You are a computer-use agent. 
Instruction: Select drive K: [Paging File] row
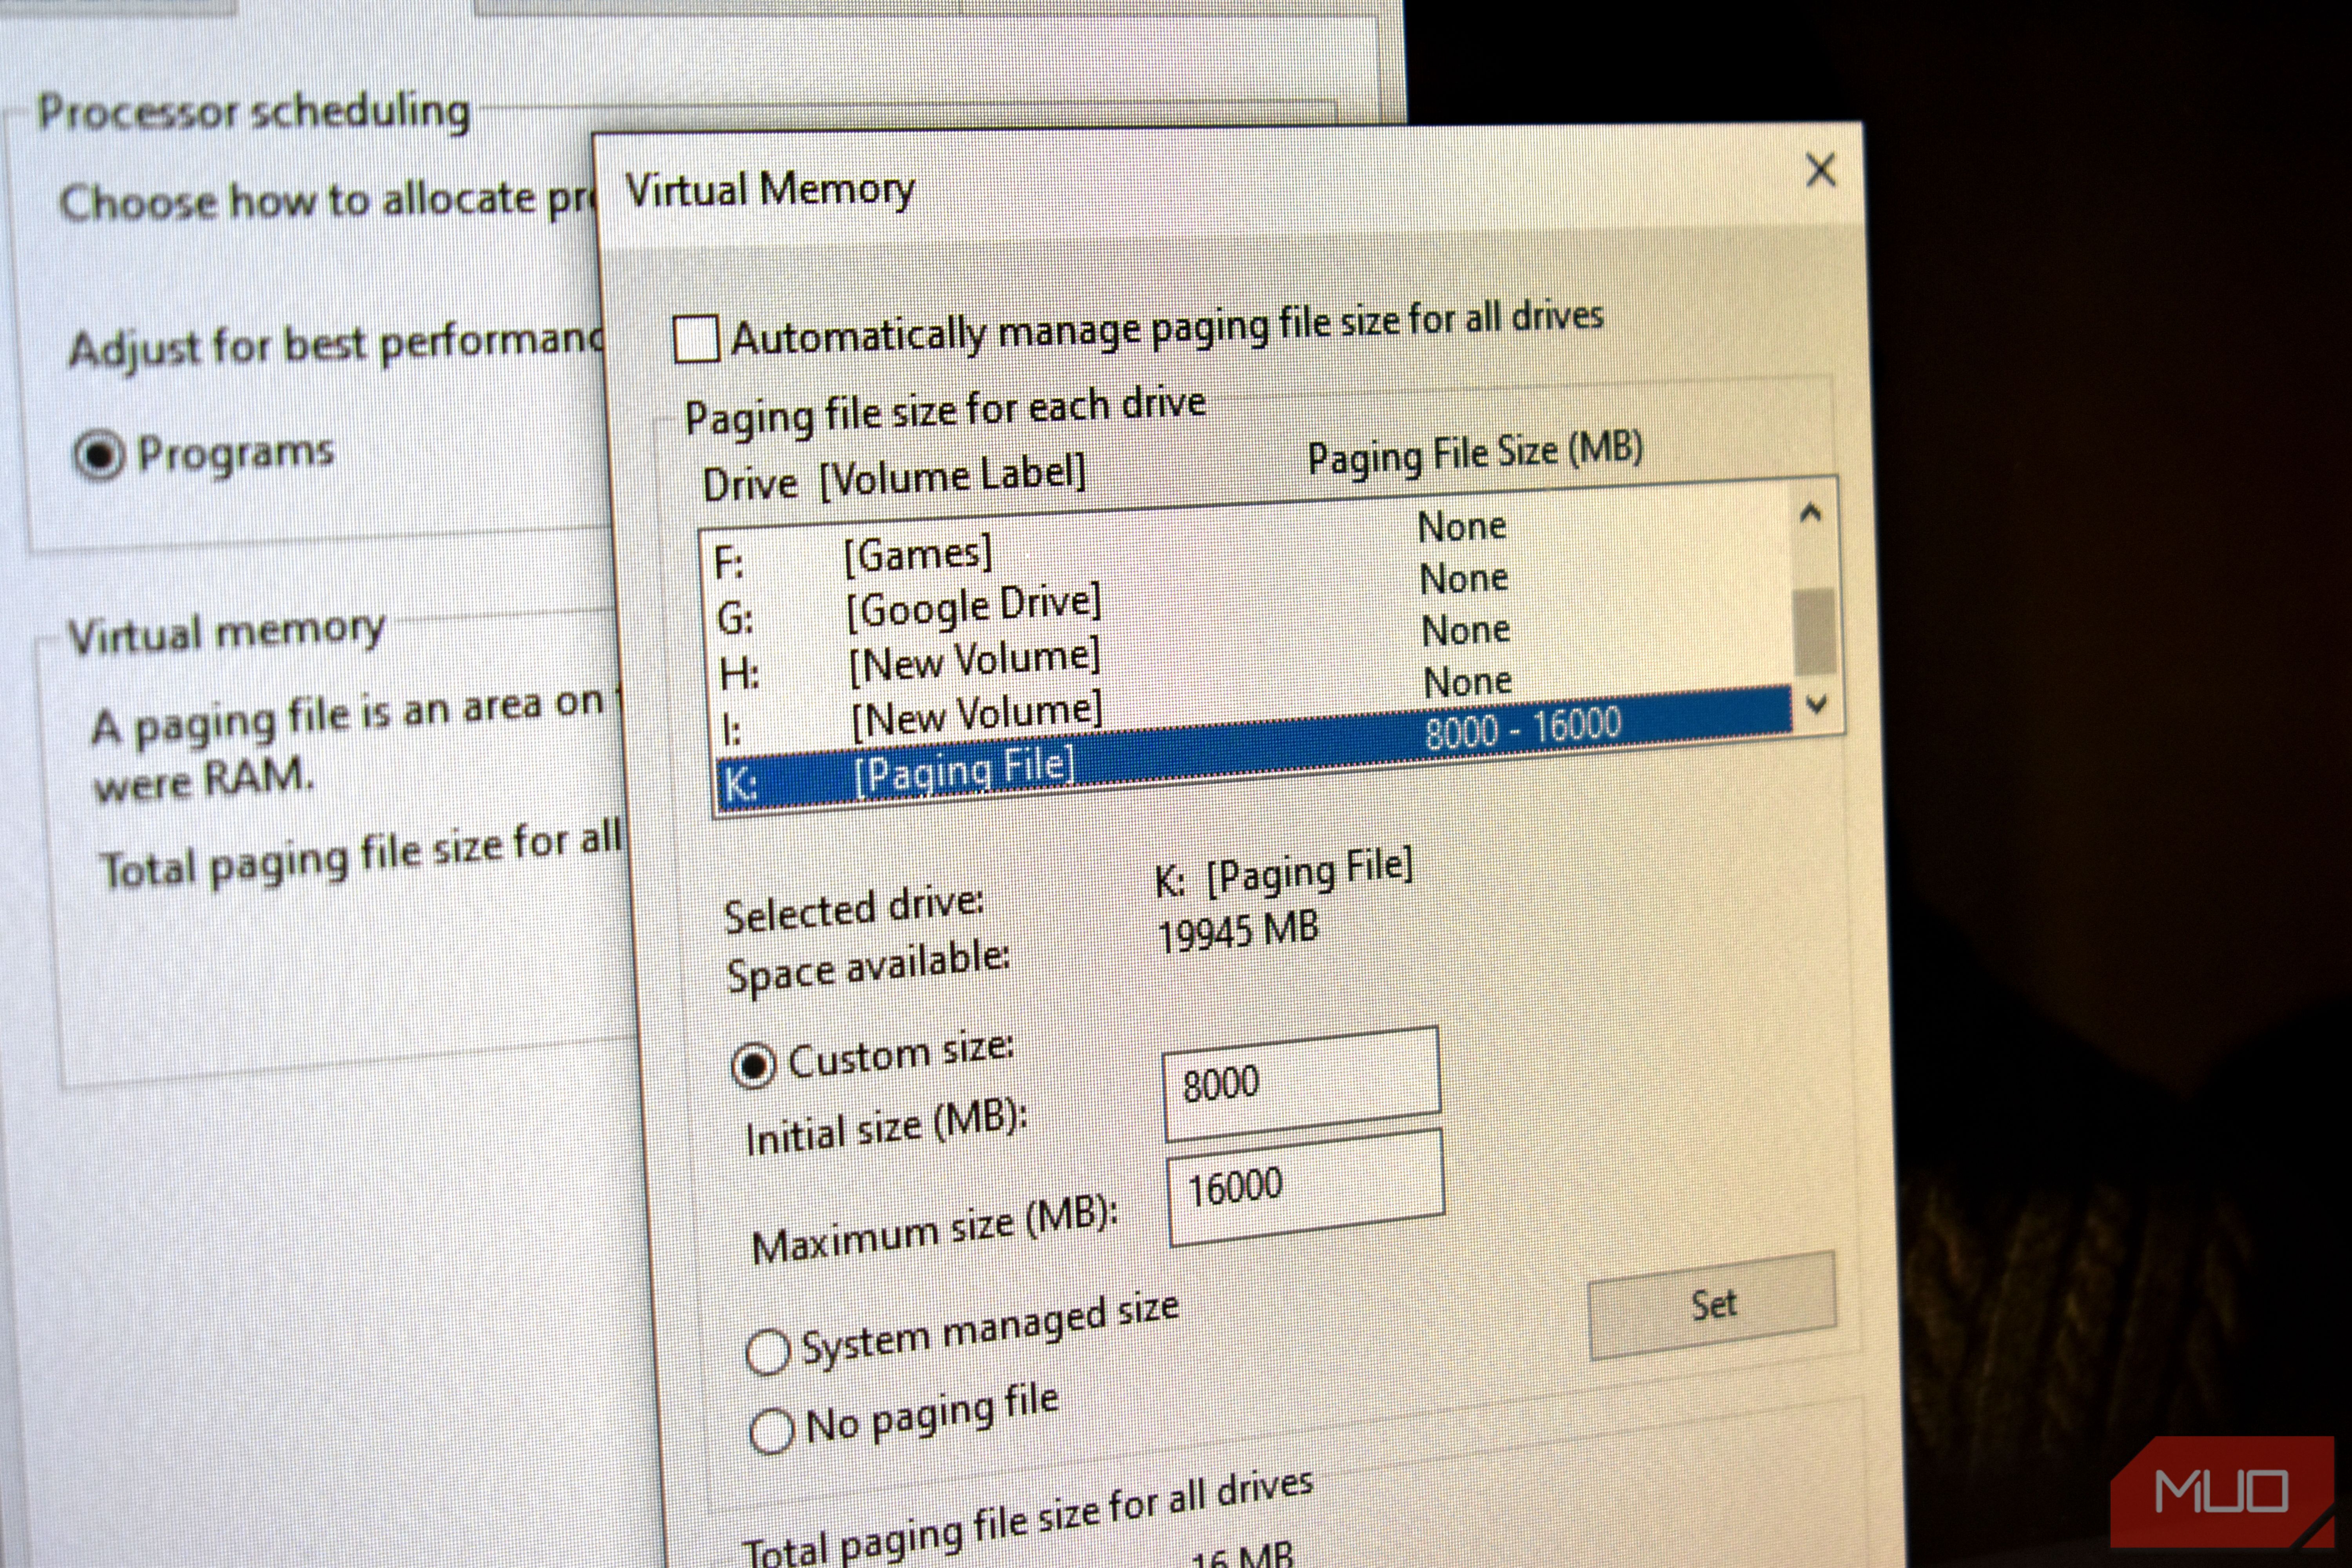coord(1254,749)
